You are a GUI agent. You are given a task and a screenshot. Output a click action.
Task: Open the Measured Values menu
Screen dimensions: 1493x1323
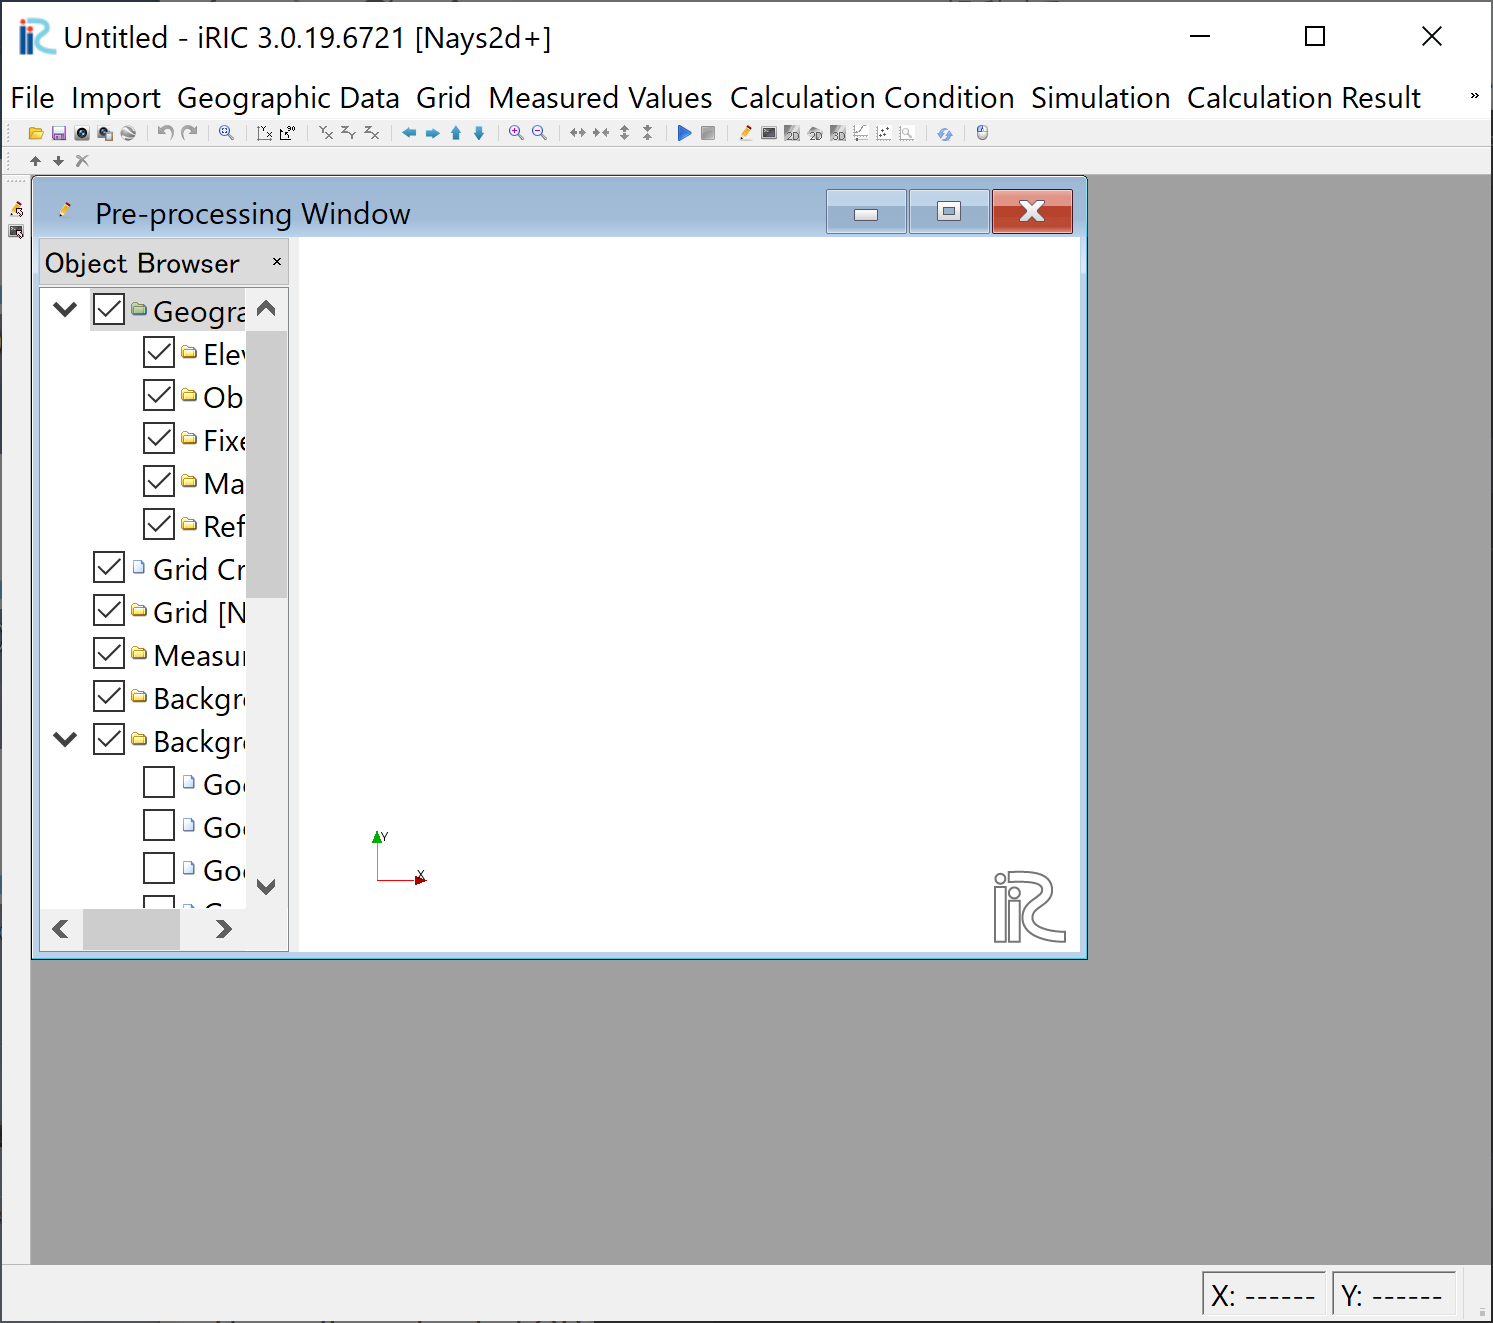[x=600, y=98]
